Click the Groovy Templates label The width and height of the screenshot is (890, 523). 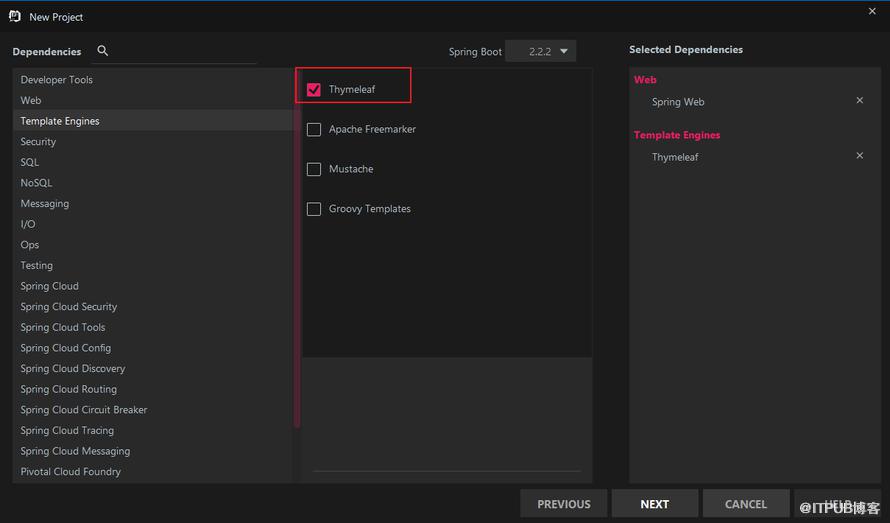[x=370, y=208]
